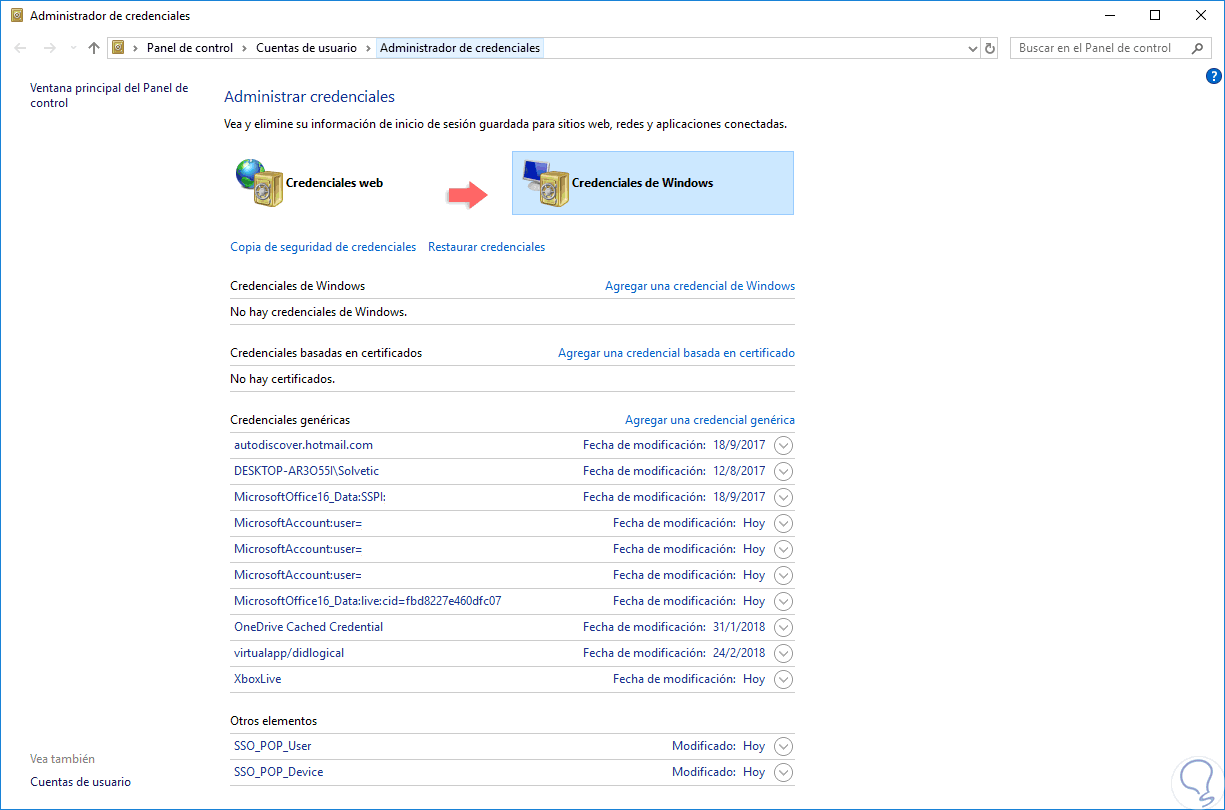Expand XboxLive credential chevron
Image resolution: width=1225 pixels, height=810 pixels.
[x=784, y=679]
